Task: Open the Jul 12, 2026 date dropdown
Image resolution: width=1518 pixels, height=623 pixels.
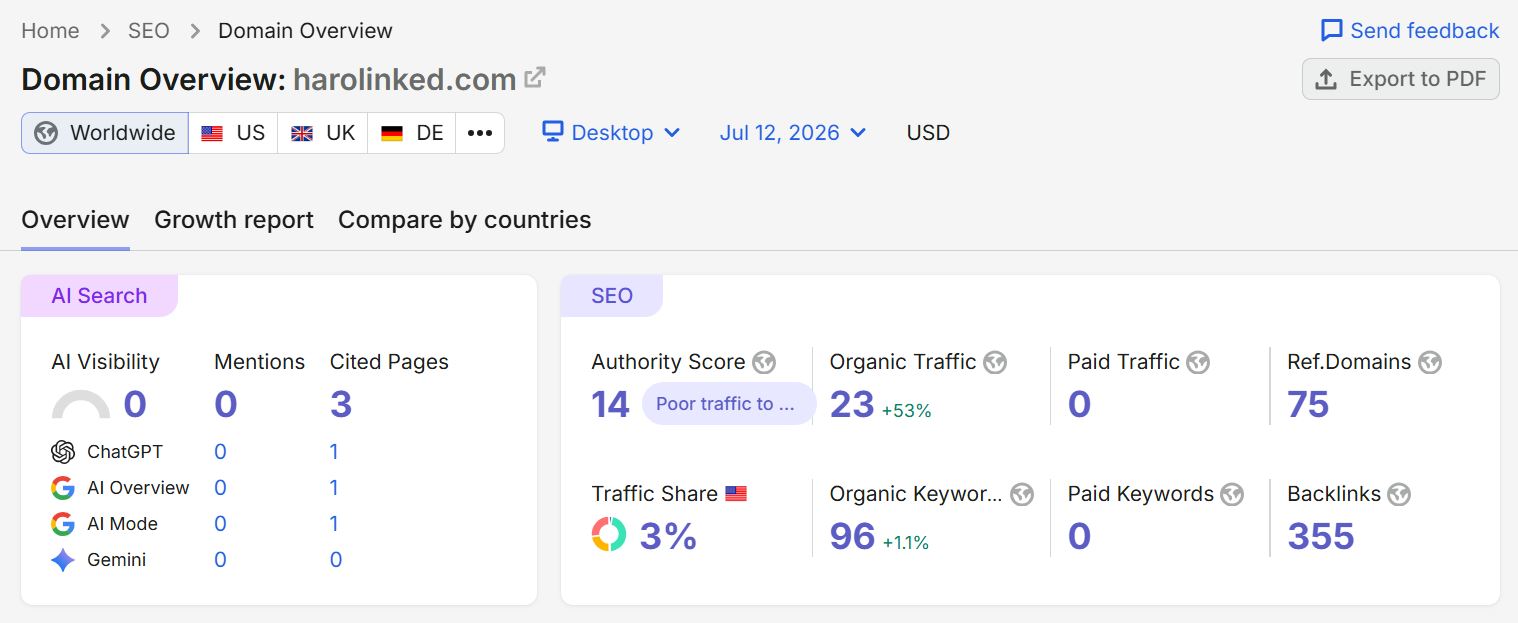Action: (x=793, y=132)
